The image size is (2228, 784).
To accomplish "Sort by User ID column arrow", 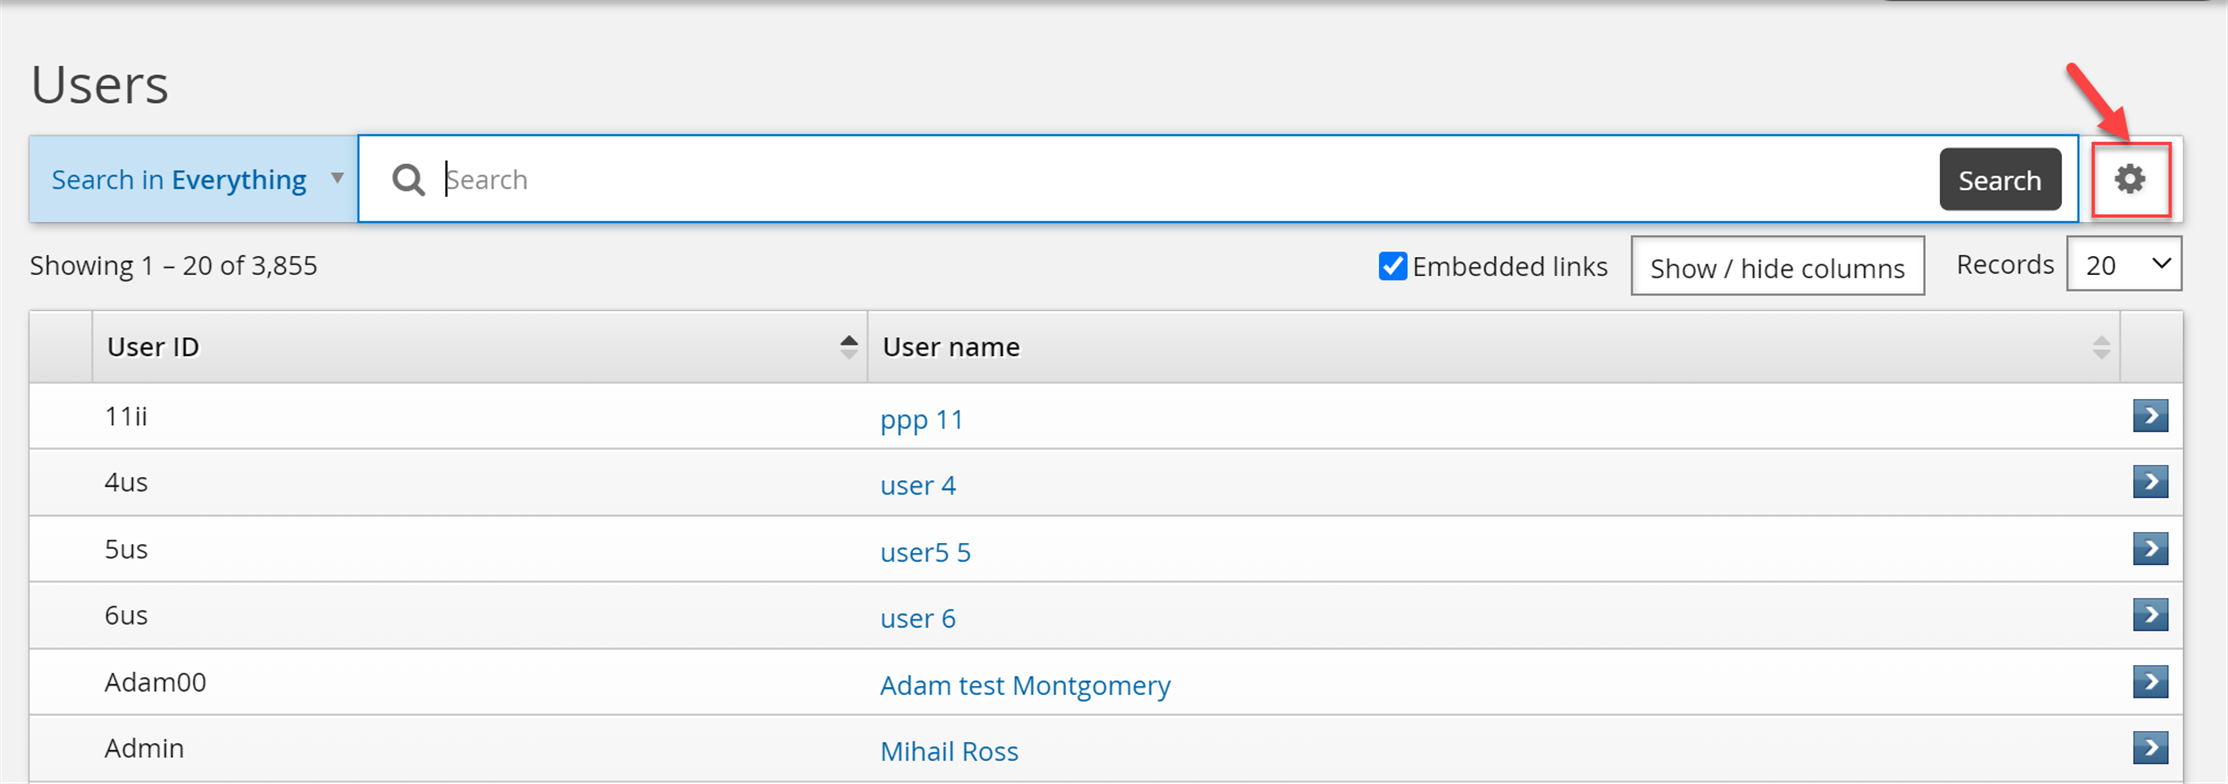I will coord(848,347).
